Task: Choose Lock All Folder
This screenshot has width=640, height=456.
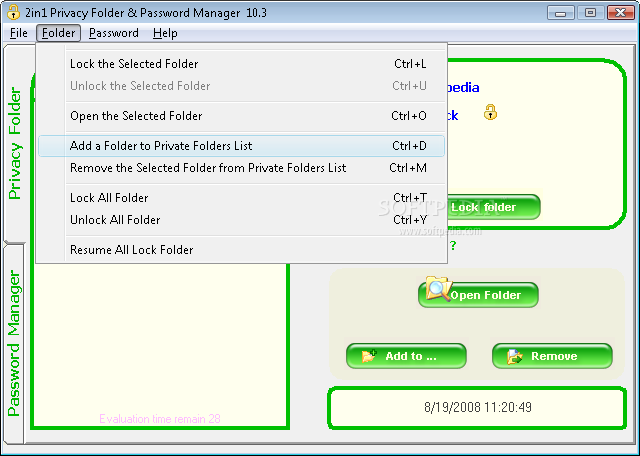Action: (241, 198)
